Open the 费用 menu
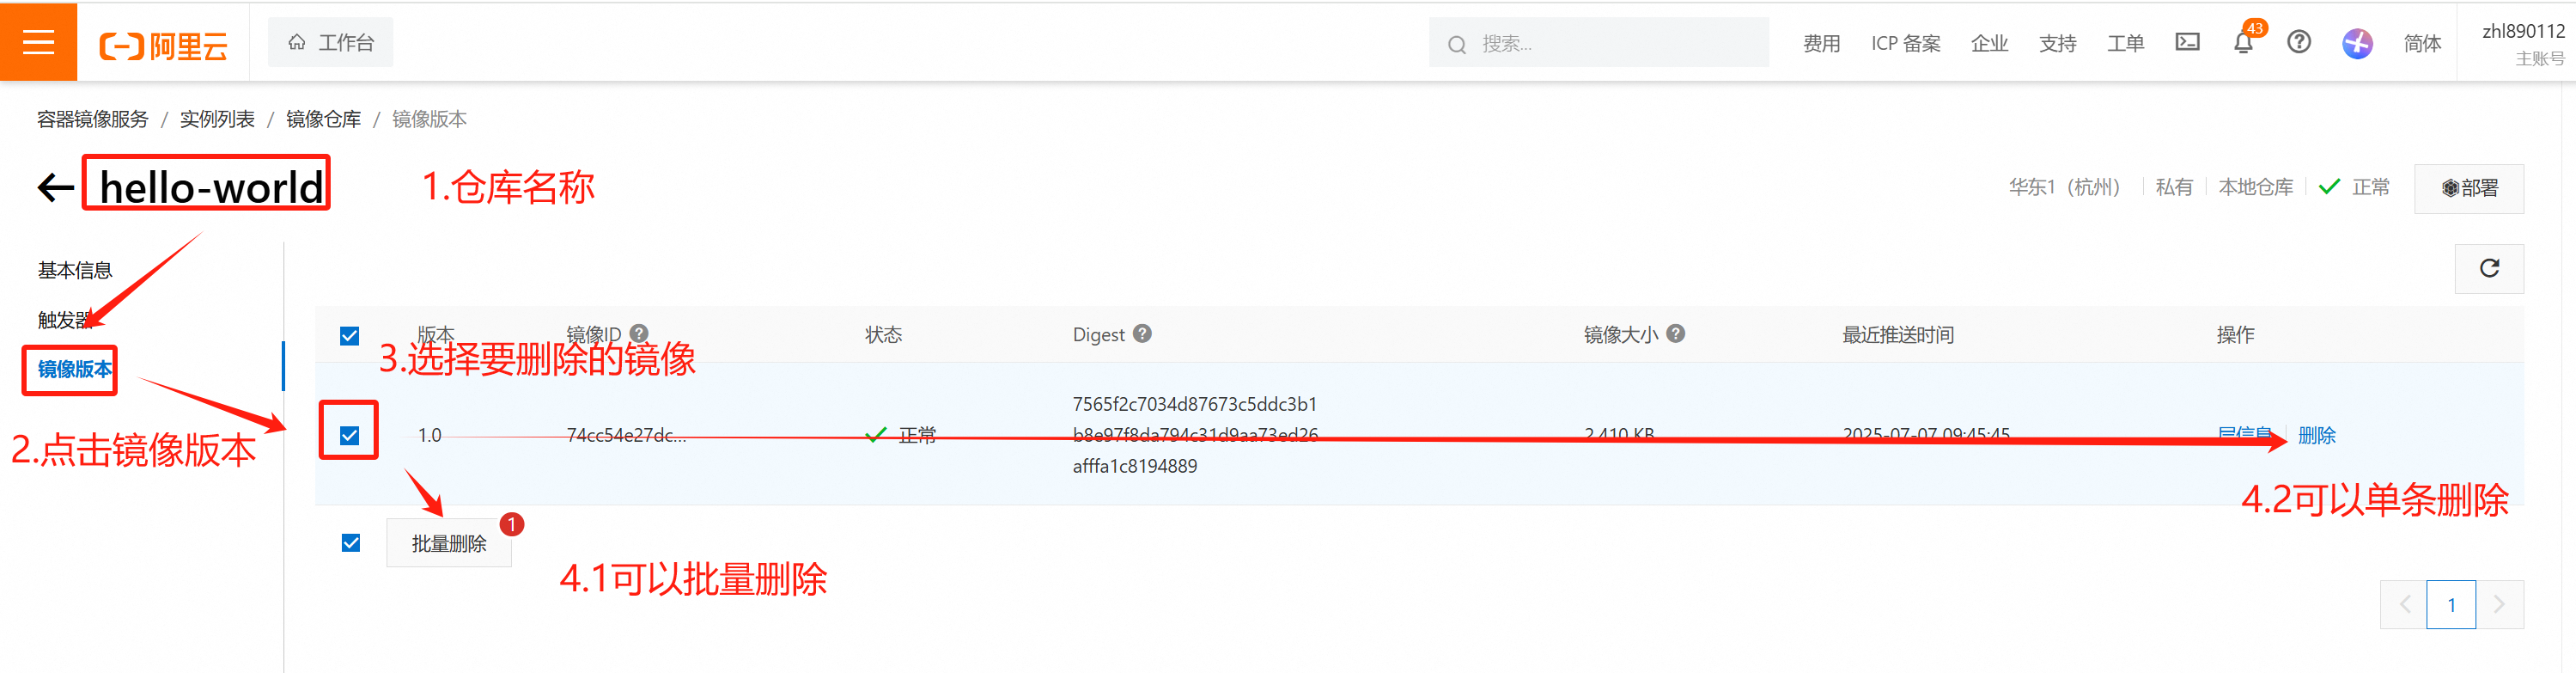2576x673 pixels. click(x=1821, y=43)
